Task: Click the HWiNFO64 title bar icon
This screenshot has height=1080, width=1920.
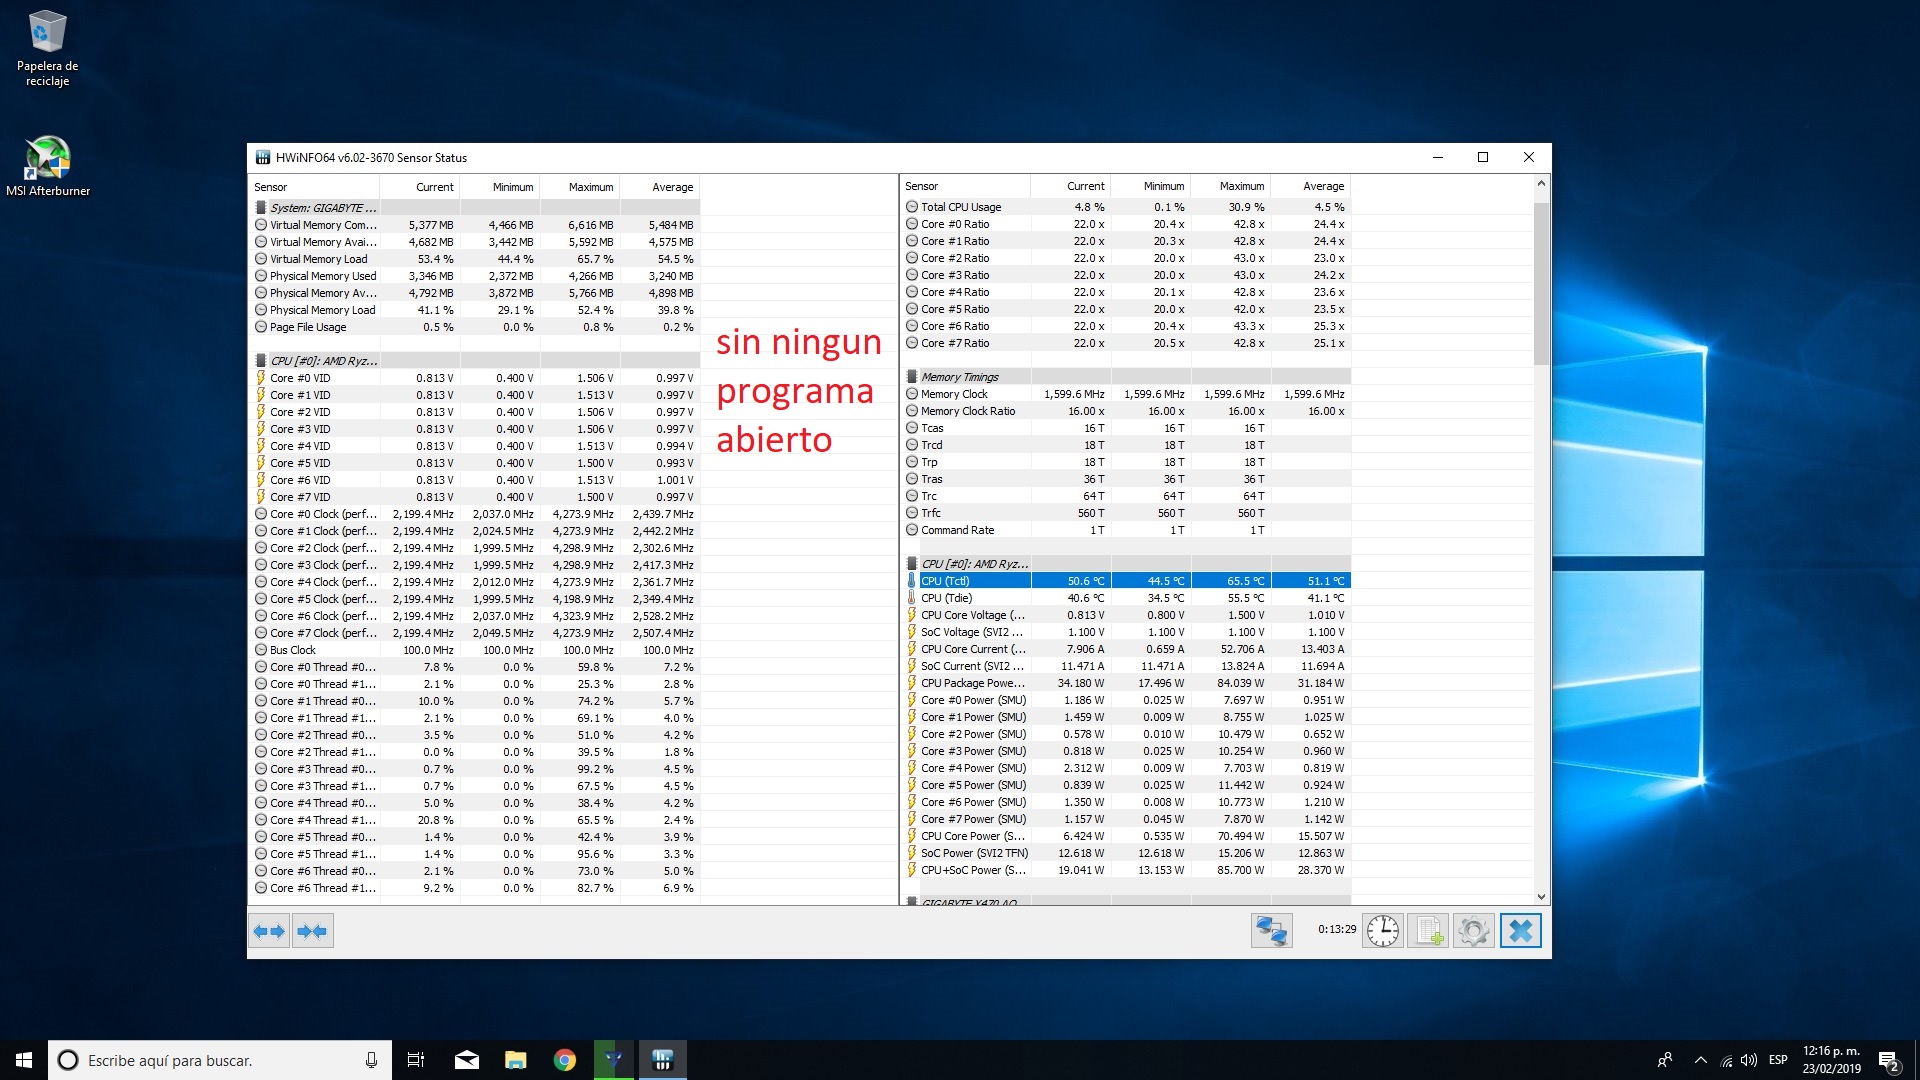Action: click(x=263, y=157)
